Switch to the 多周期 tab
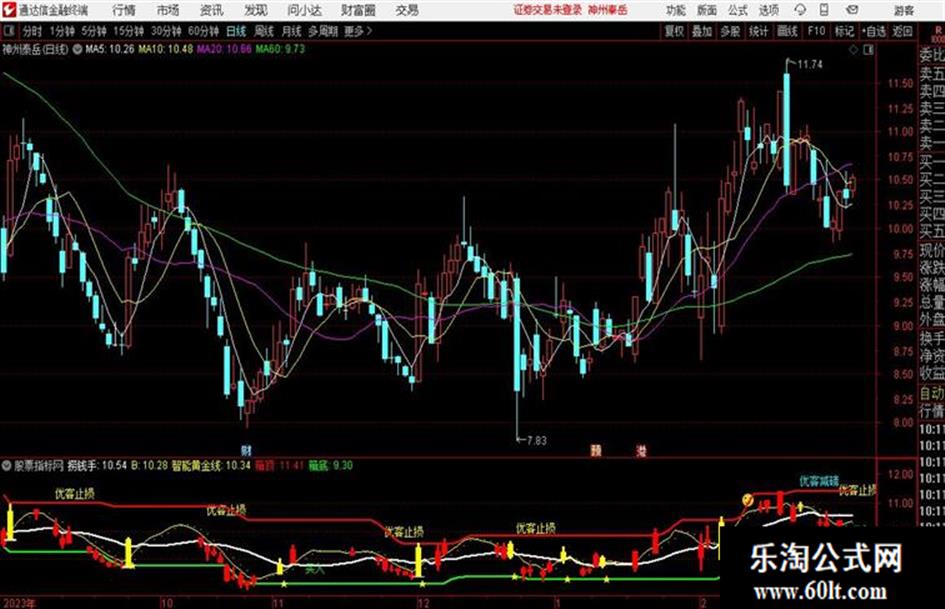 click(323, 31)
